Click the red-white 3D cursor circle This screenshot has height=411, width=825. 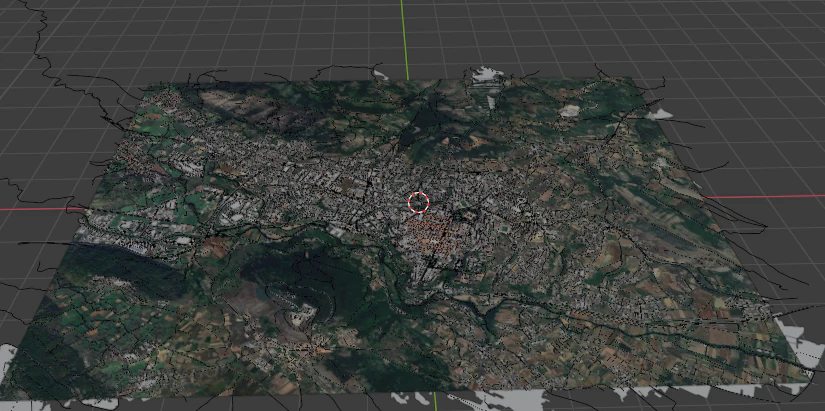tap(419, 203)
